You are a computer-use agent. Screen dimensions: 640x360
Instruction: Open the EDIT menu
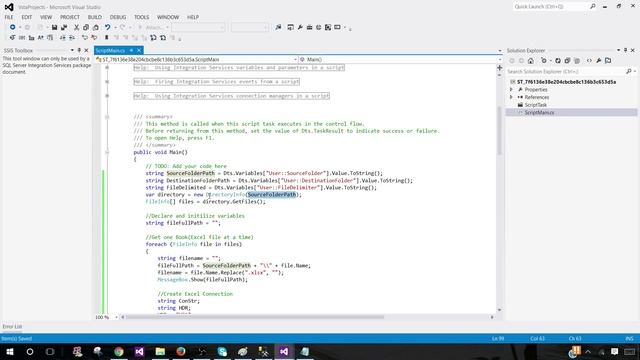coord(27,17)
